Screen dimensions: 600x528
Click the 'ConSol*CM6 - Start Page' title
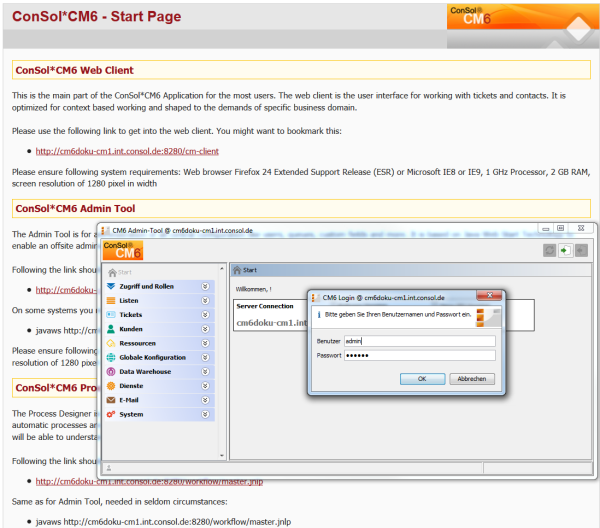coord(96,16)
